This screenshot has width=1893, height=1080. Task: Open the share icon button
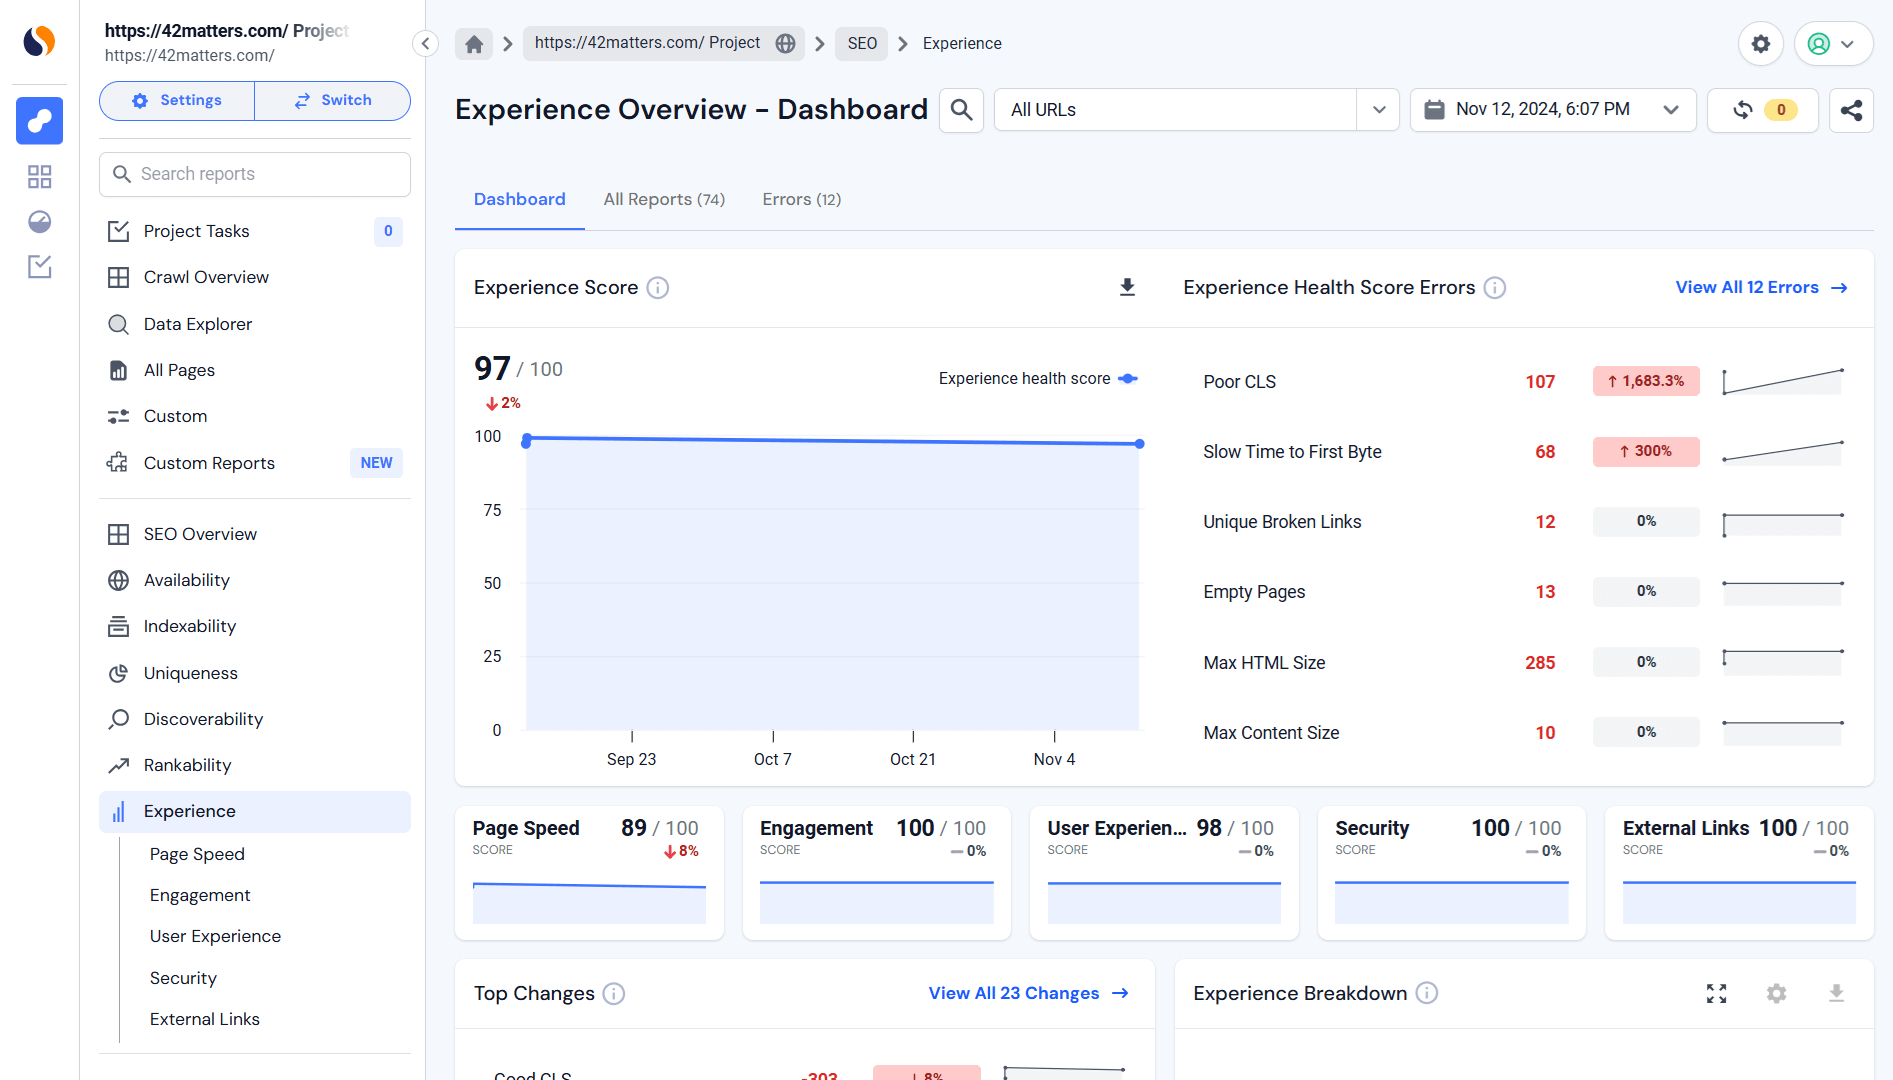tap(1851, 110)
